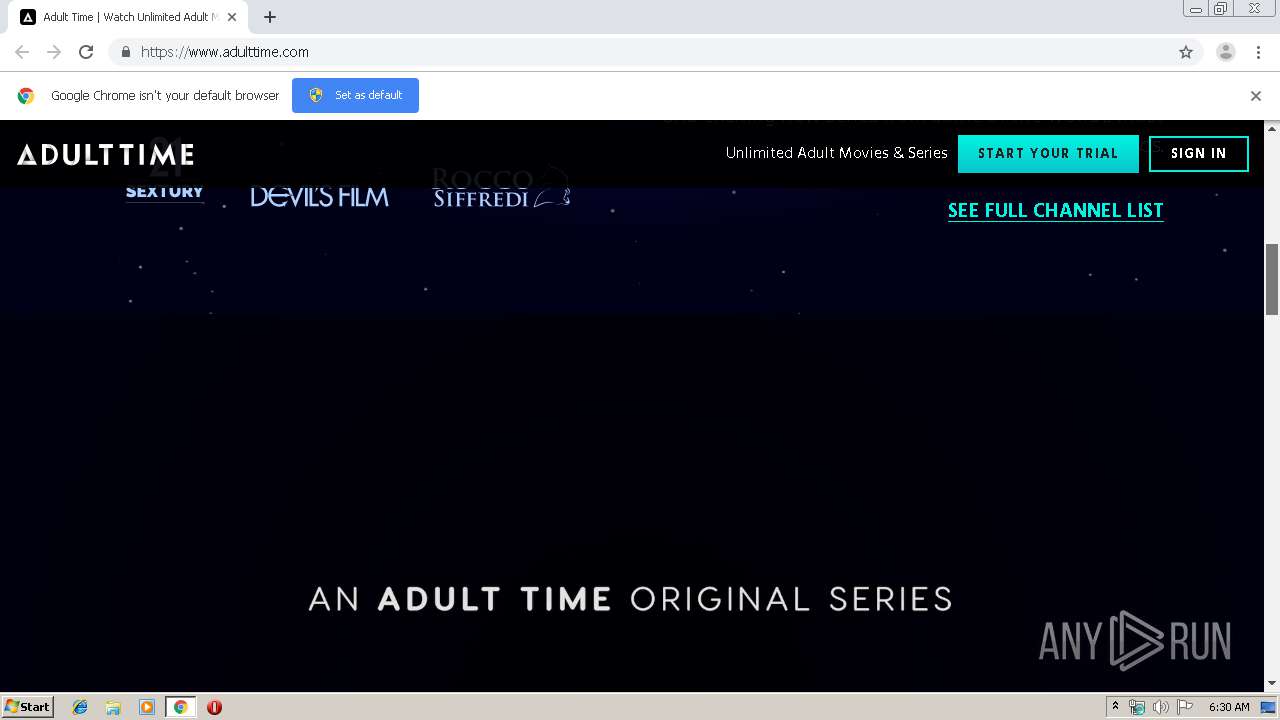
Task: Click the taskbar clock 6:30 AM
Action: (1229, 707)
